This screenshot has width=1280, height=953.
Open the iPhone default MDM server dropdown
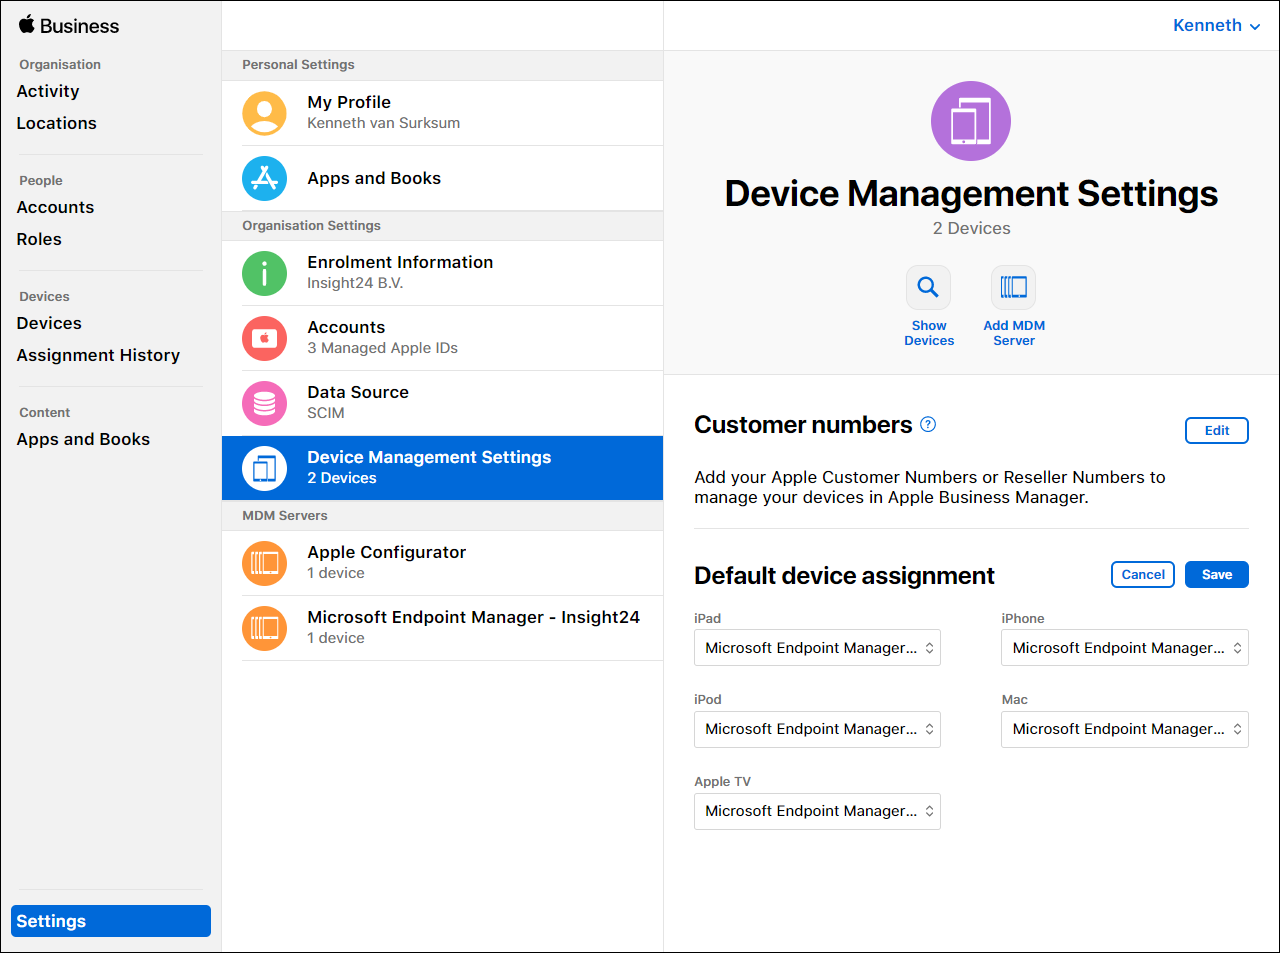1125,648
